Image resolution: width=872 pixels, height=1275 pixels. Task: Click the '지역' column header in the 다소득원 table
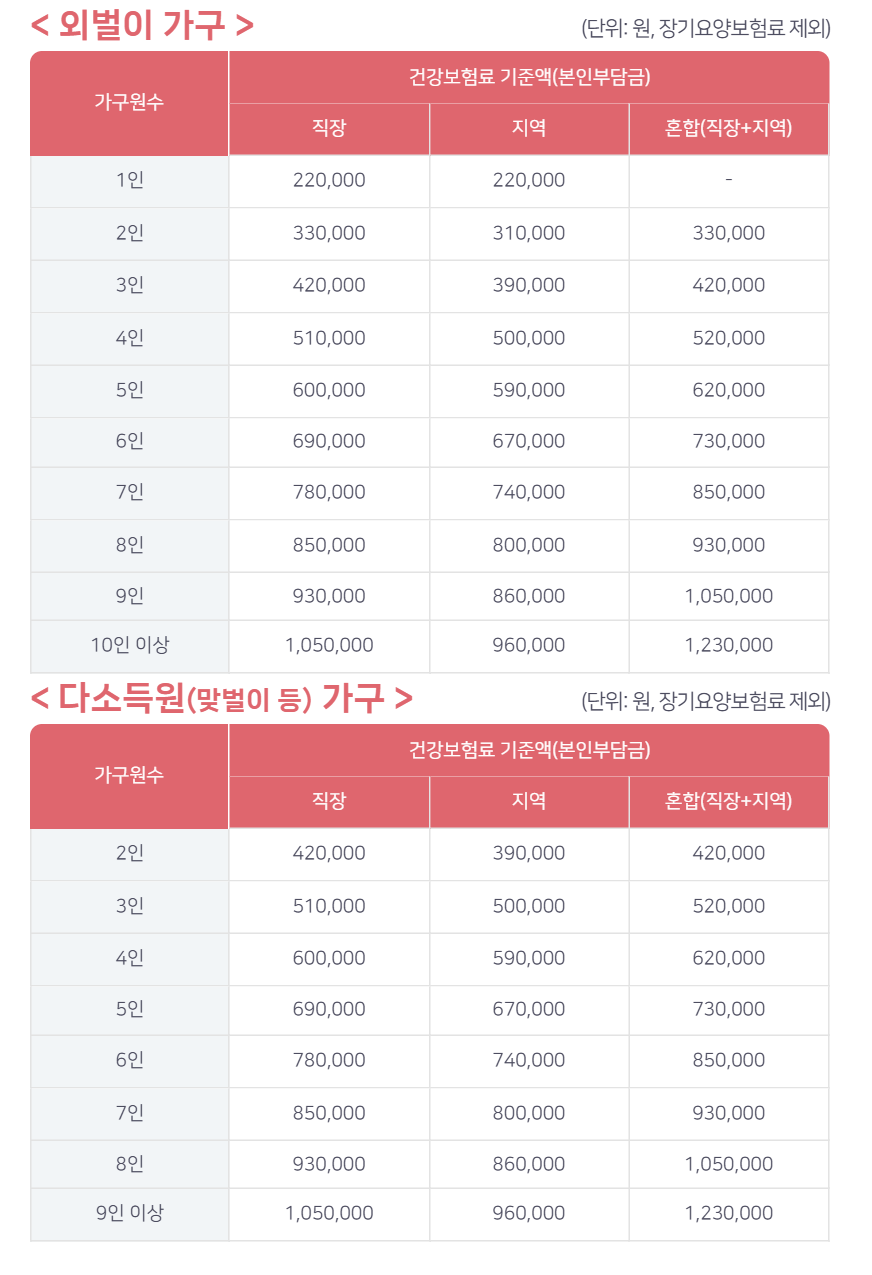[529, 802]
